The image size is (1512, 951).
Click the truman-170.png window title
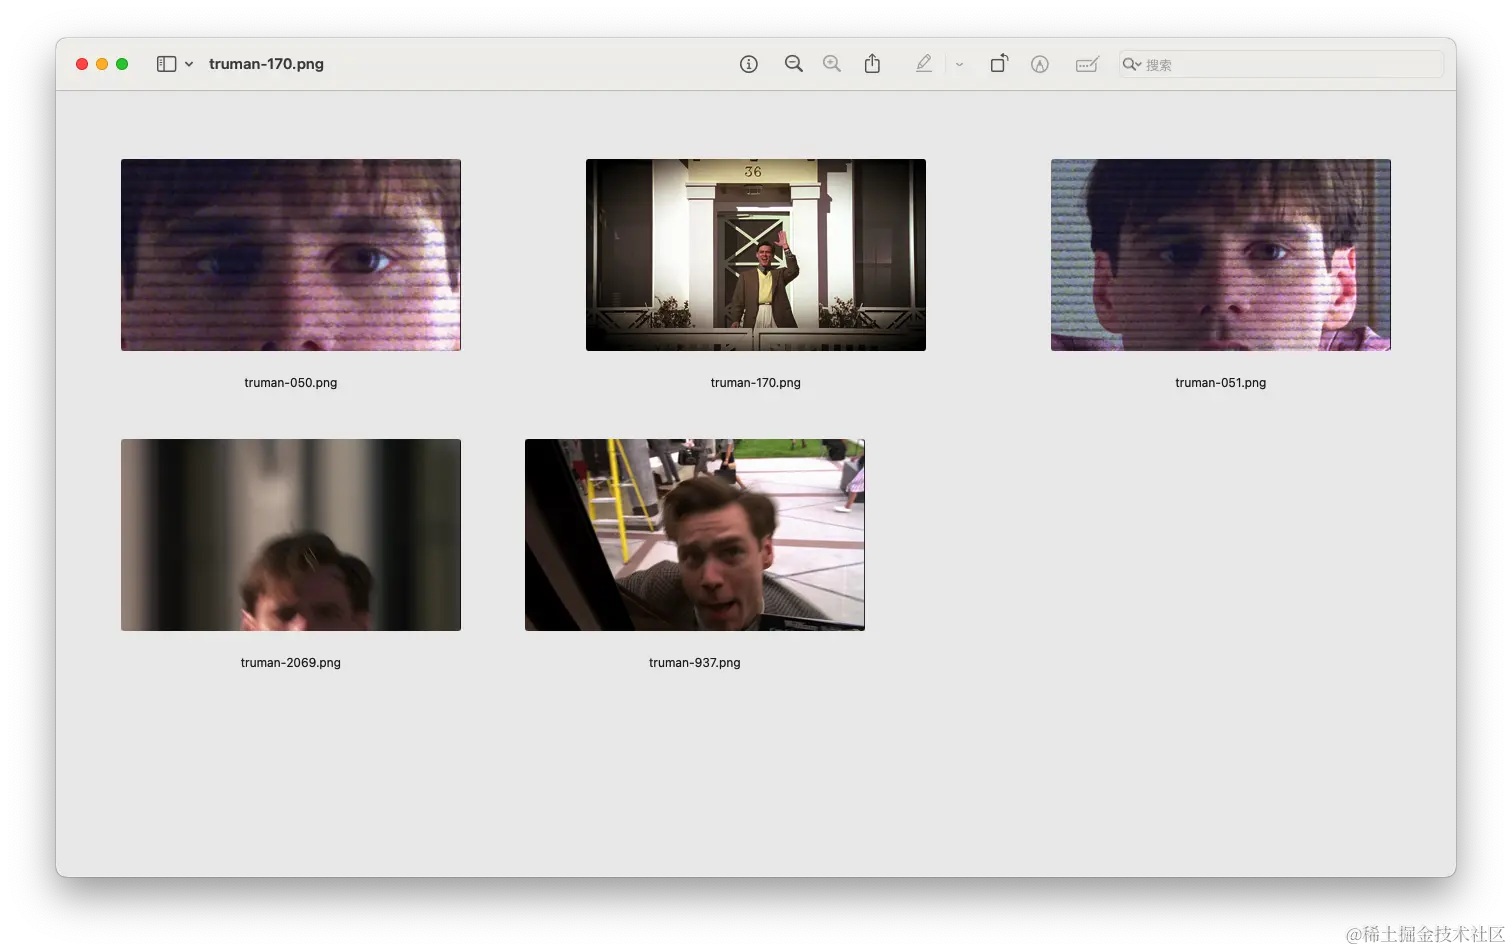coord(266,64)
